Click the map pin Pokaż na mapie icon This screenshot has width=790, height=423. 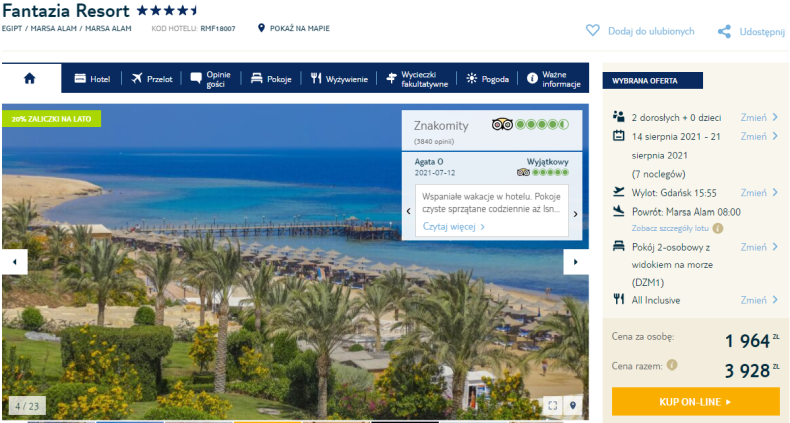[261, 28]
